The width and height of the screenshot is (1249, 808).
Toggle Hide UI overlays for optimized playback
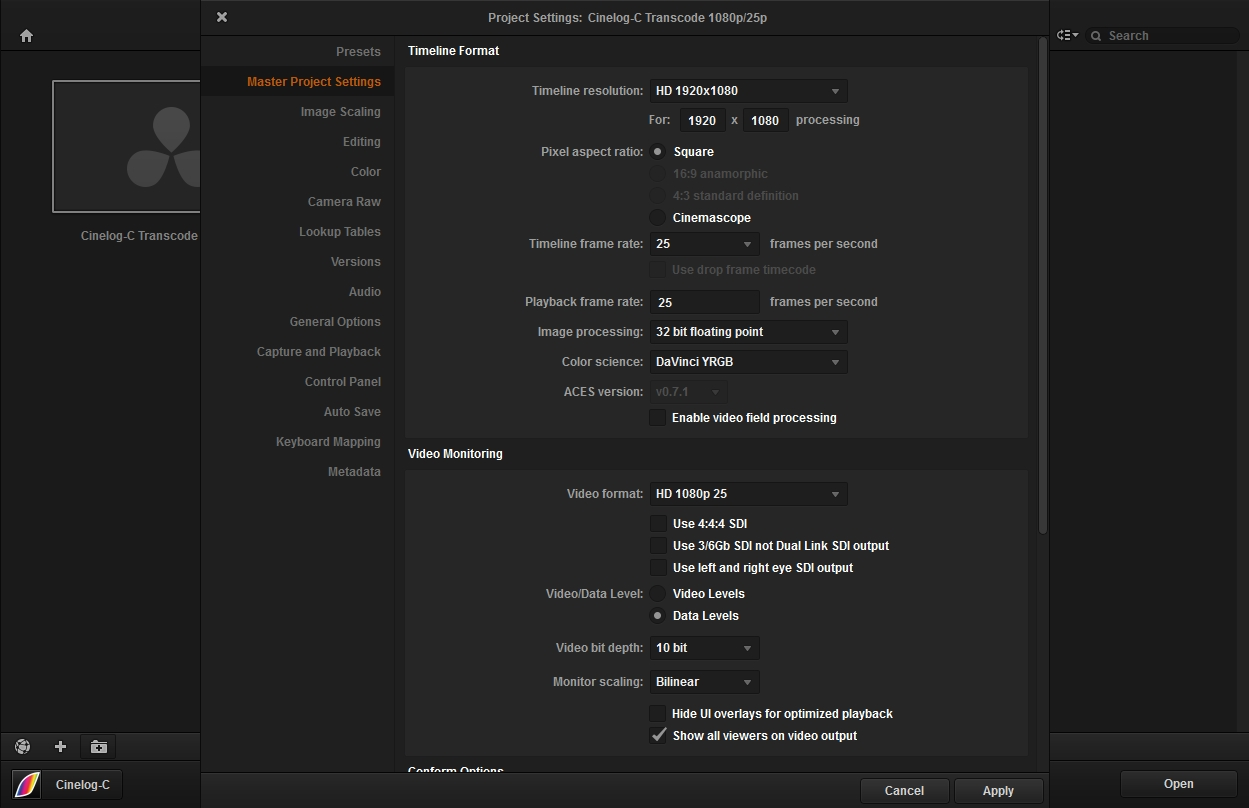coord(657,714)
